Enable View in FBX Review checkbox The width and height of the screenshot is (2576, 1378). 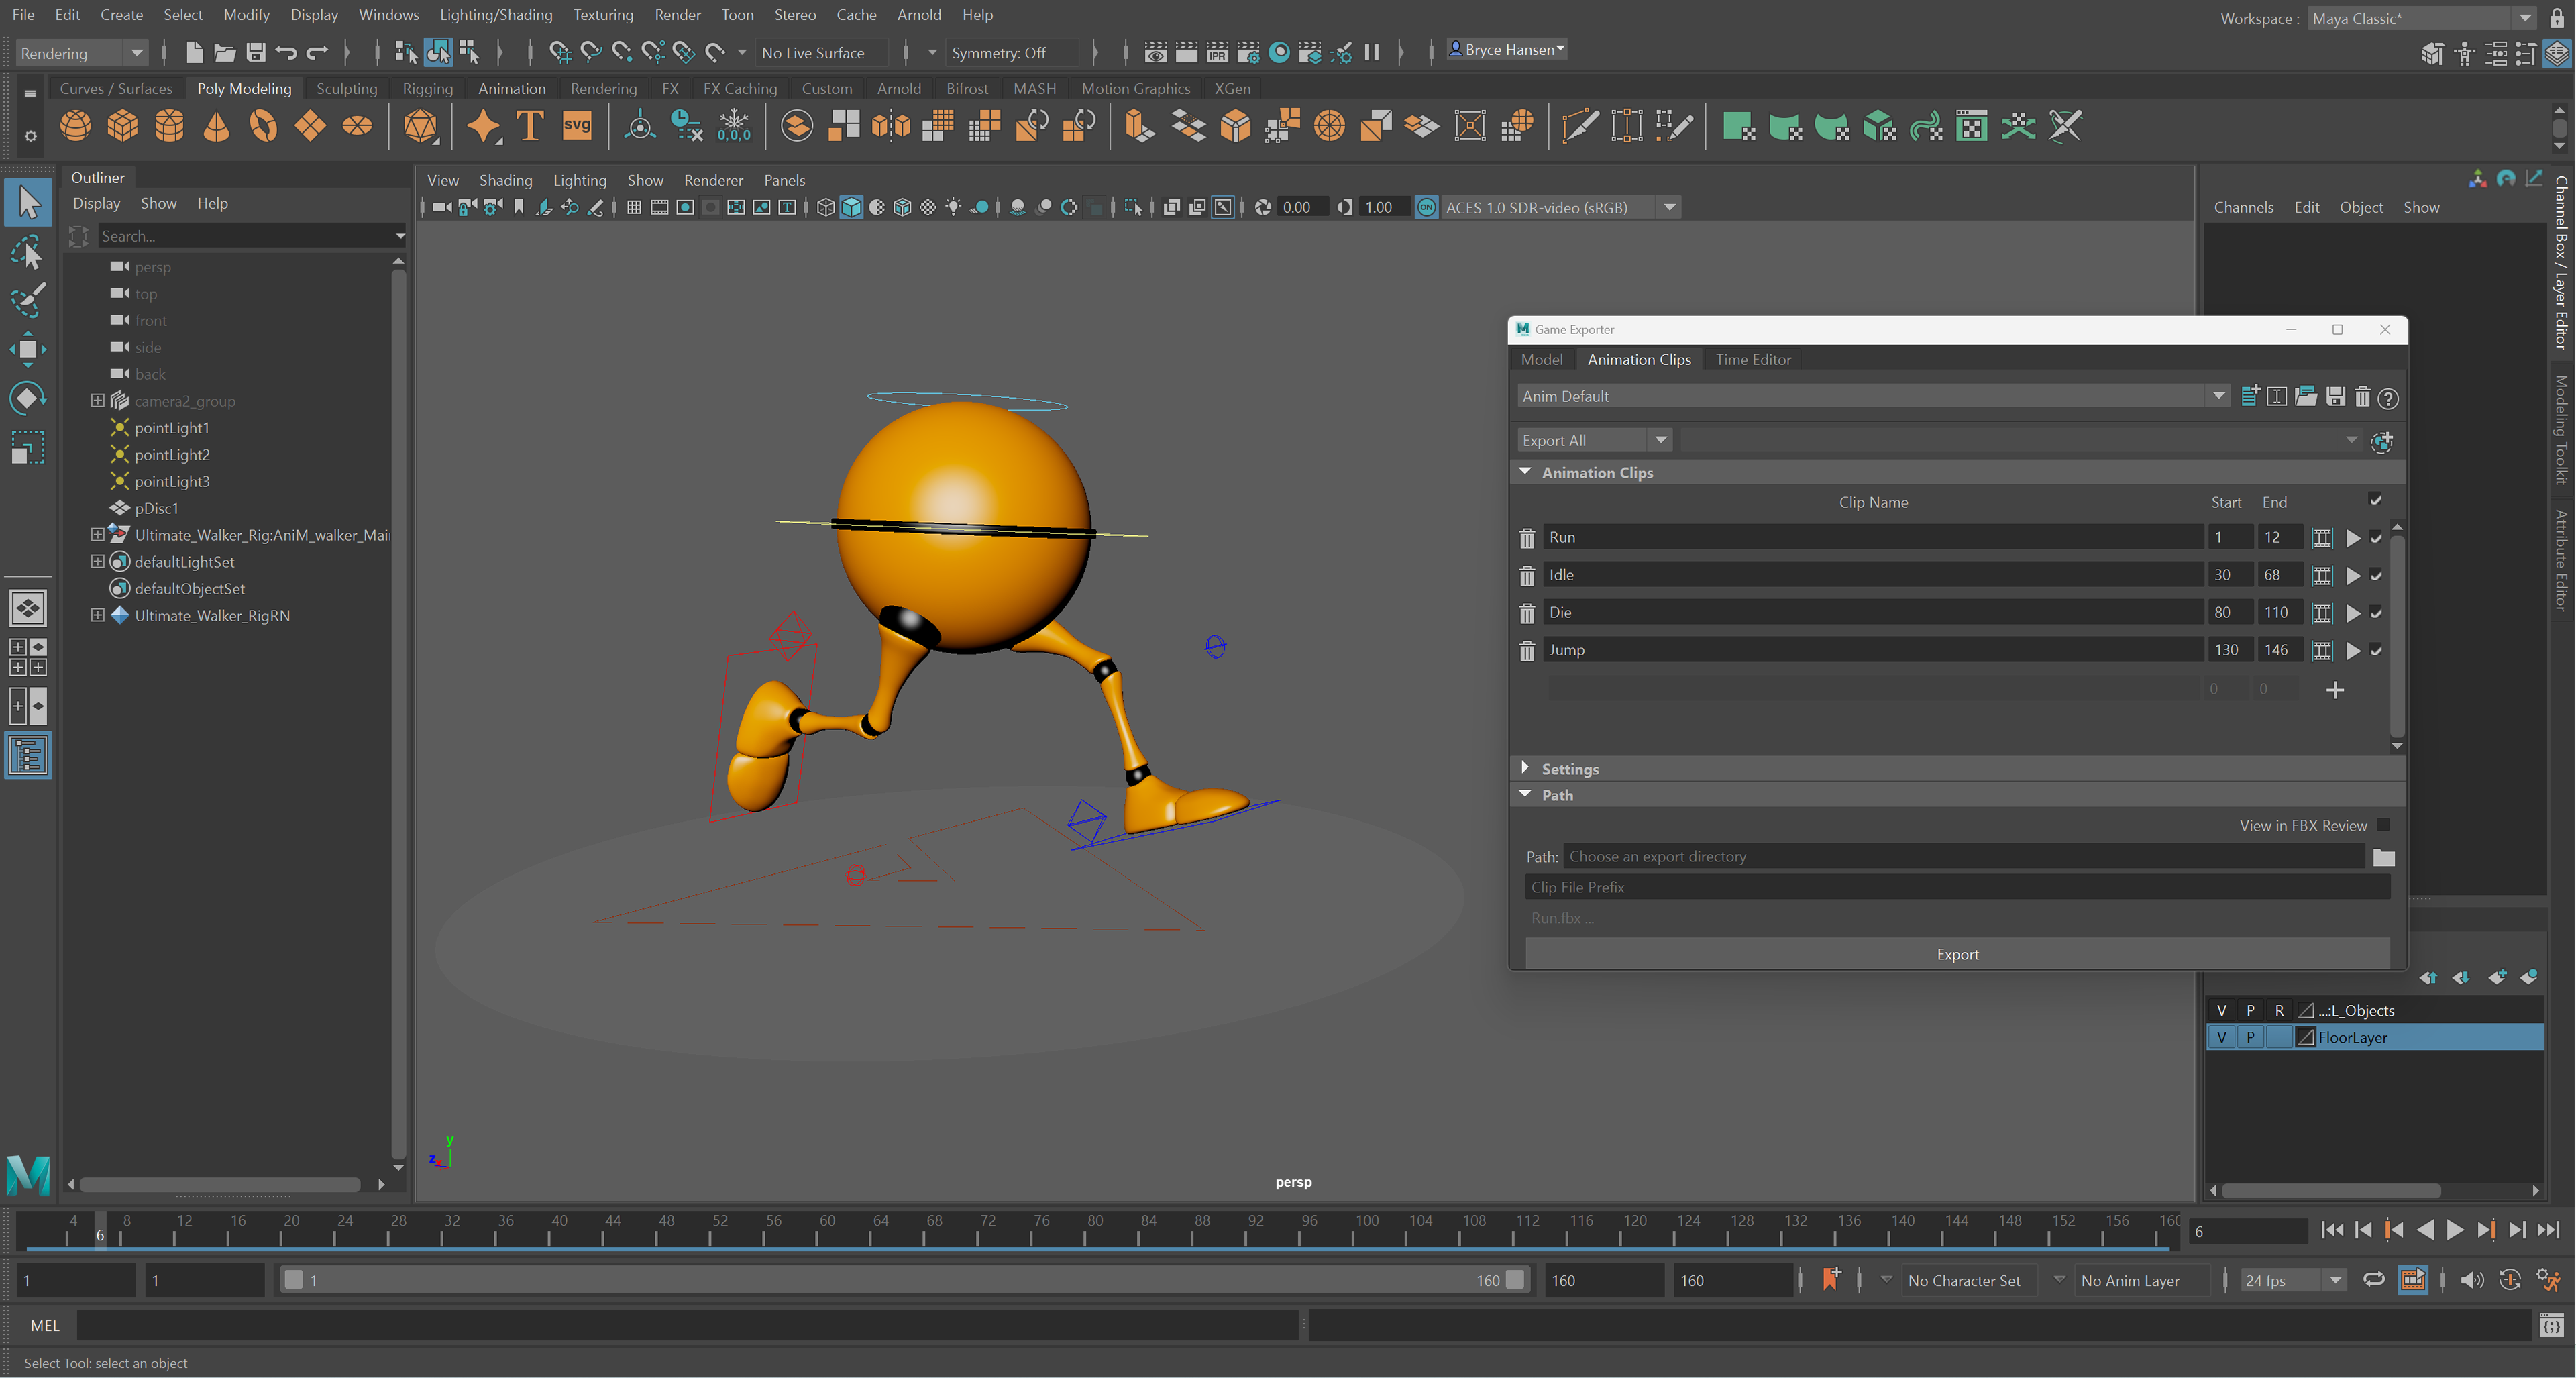(x=2383, y=825)
